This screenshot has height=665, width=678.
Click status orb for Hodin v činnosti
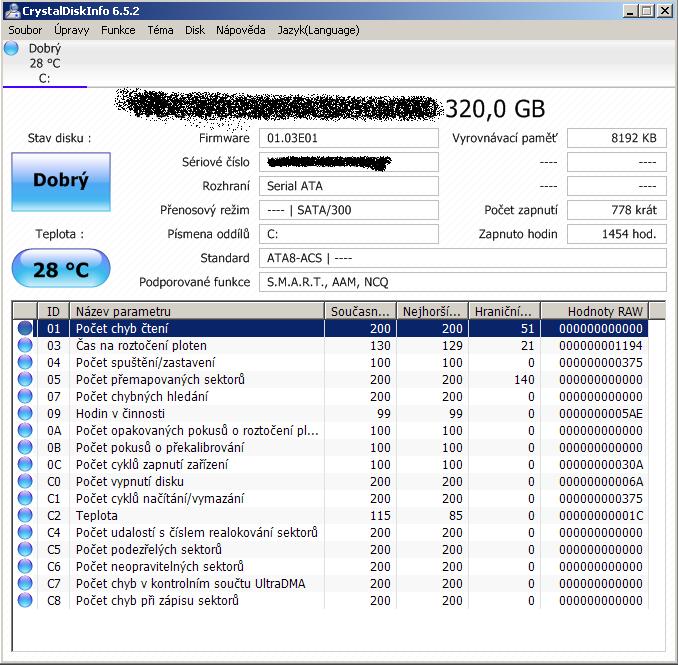25,413
